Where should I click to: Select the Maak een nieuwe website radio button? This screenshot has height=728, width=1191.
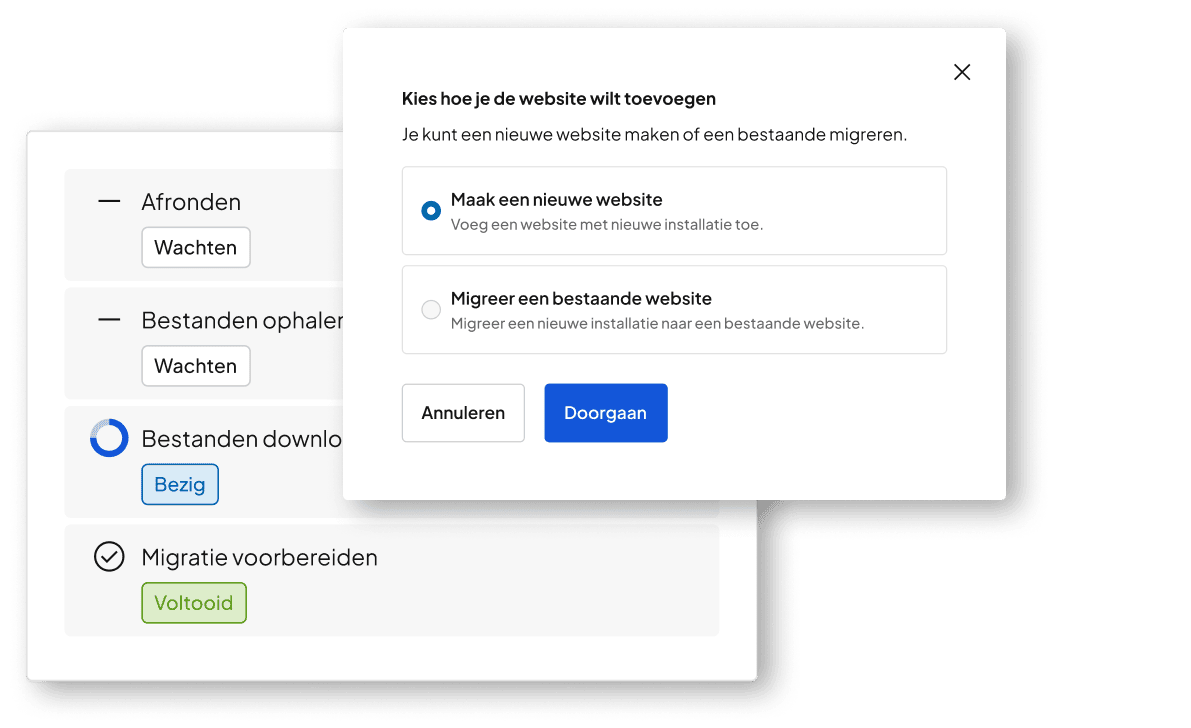point(431,210)
